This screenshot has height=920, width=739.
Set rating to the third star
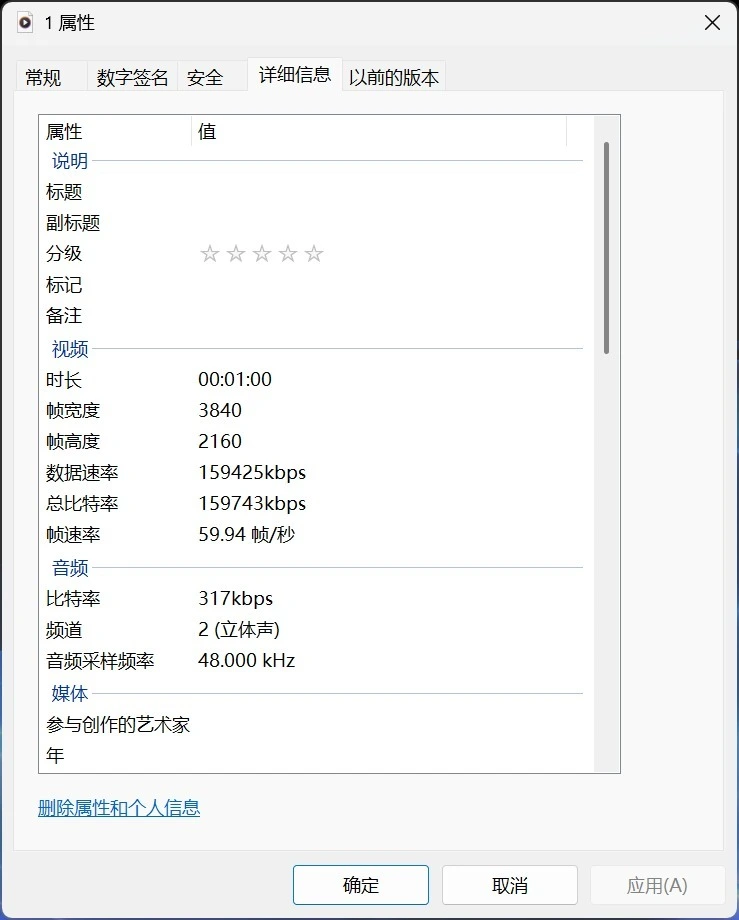[262, 254]
